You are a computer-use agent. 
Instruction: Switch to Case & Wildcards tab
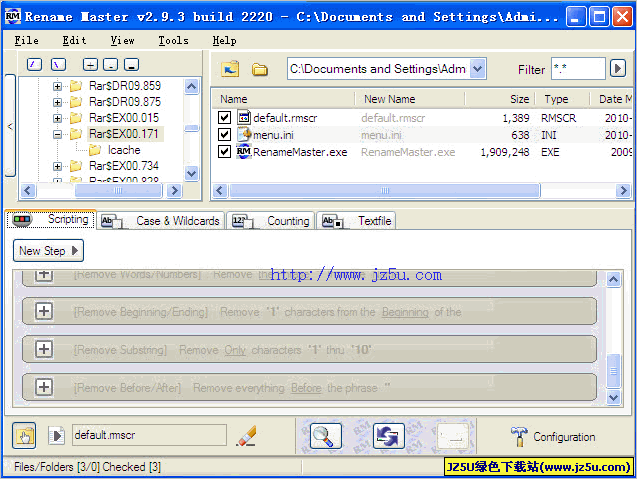click(x=160, y=221)
